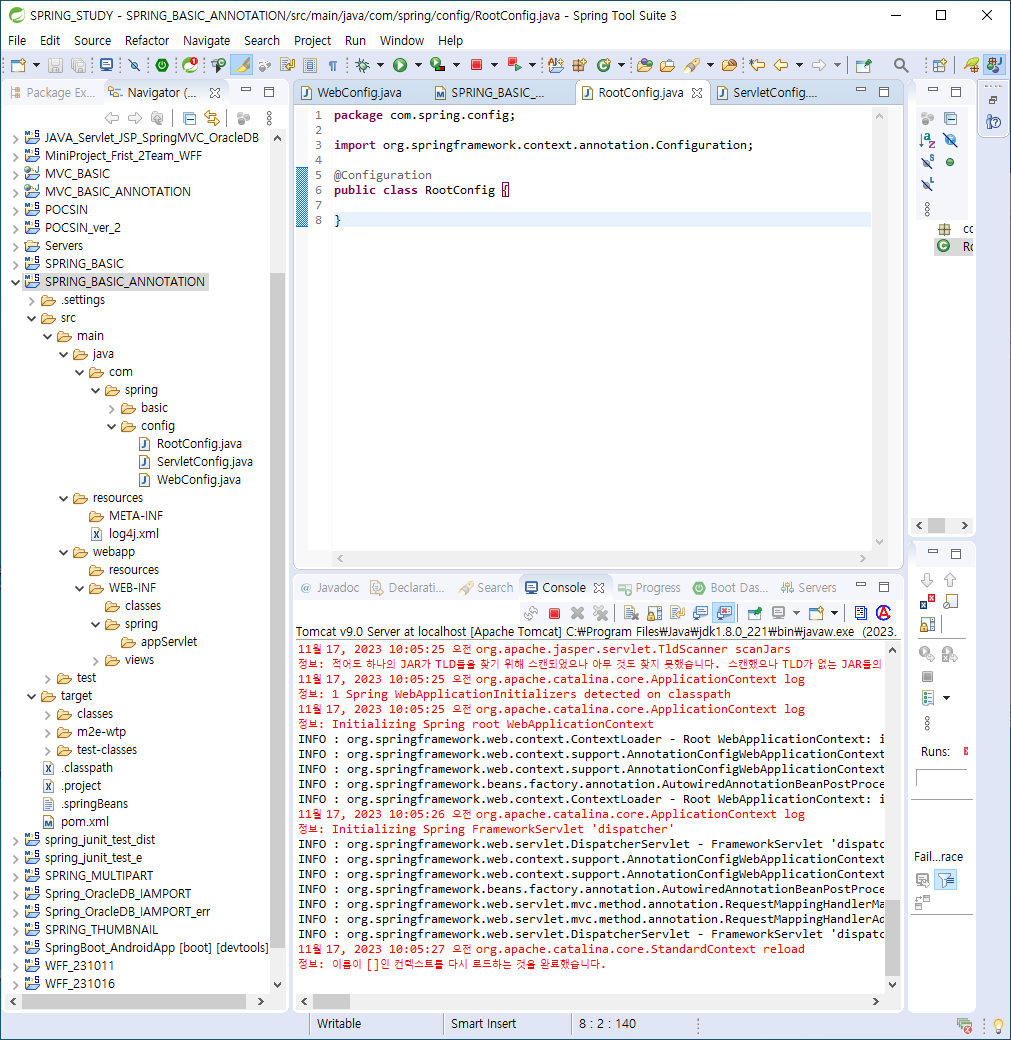Viewport: 1011px width, 1040px height.
Task: Open Debug dropdown arrow
Action: pos(380,65)
